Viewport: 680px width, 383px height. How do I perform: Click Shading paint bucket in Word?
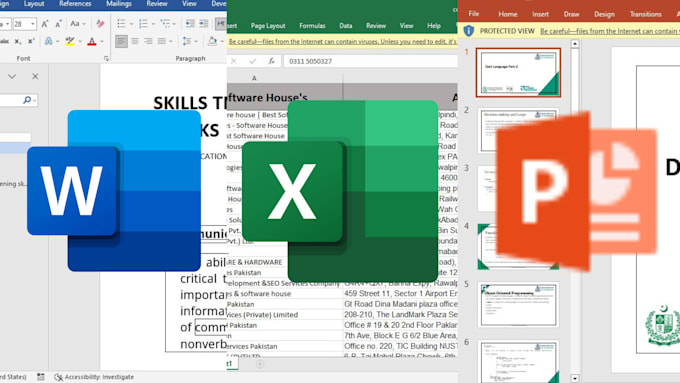click(212, 41)
